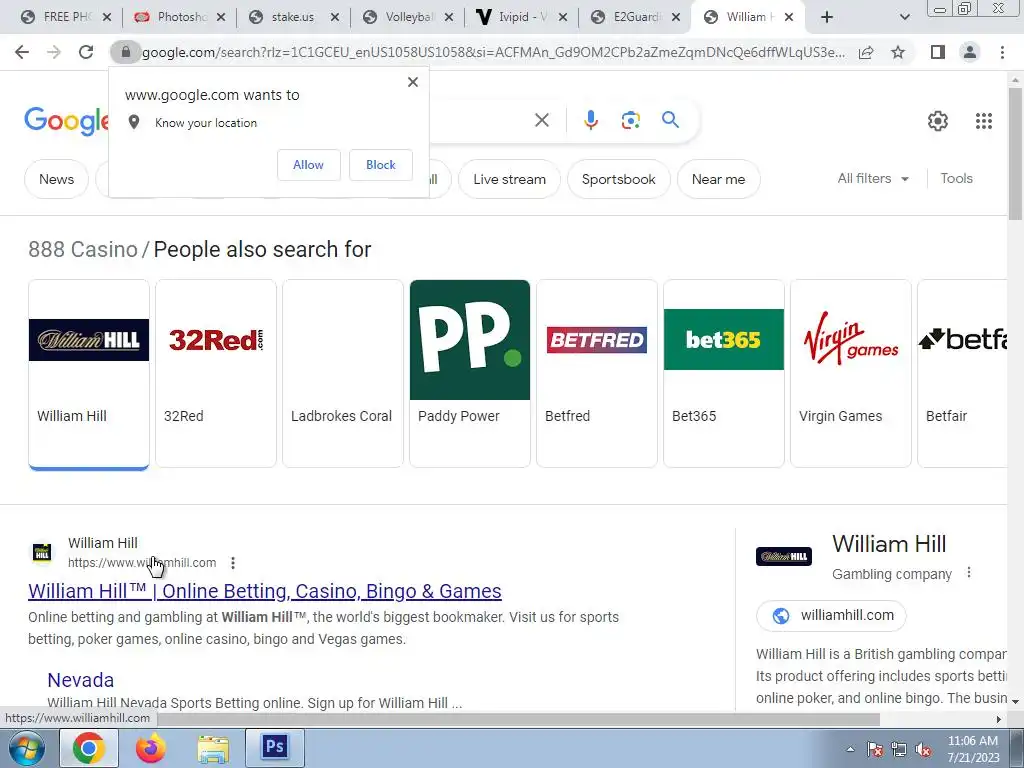Image resolution: width=1024 pixels, height=768 pixels.
Task: Allow Google to know your location
Action: (x=308, y=165)
